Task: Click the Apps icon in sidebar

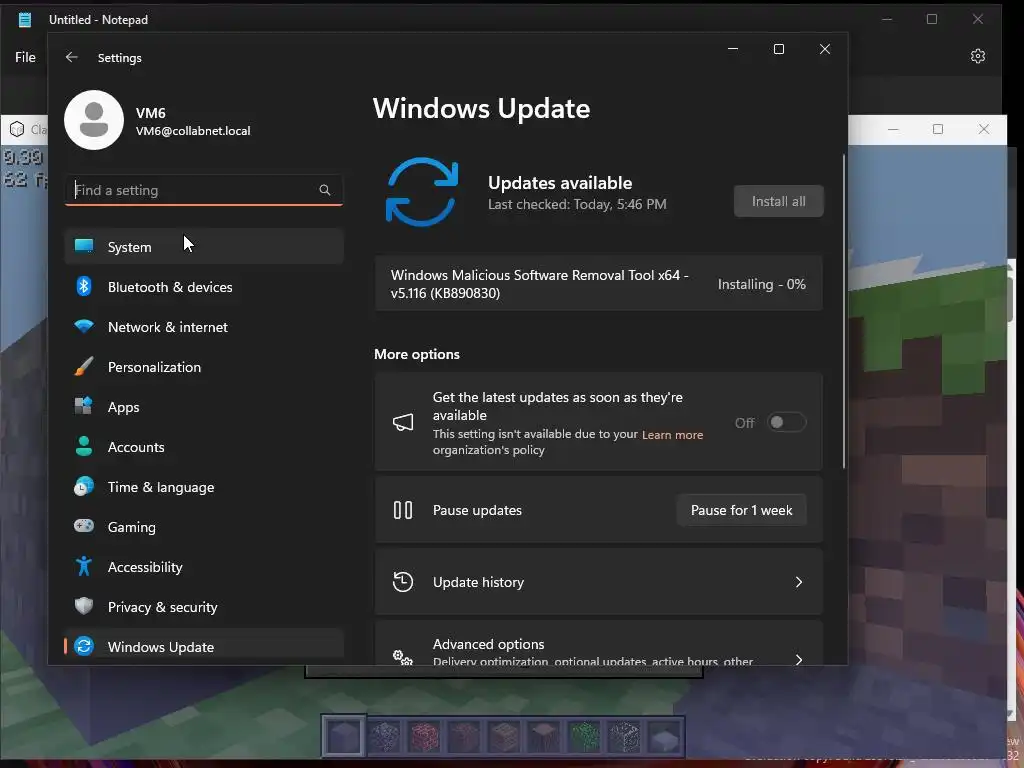Action: [84, 406]
